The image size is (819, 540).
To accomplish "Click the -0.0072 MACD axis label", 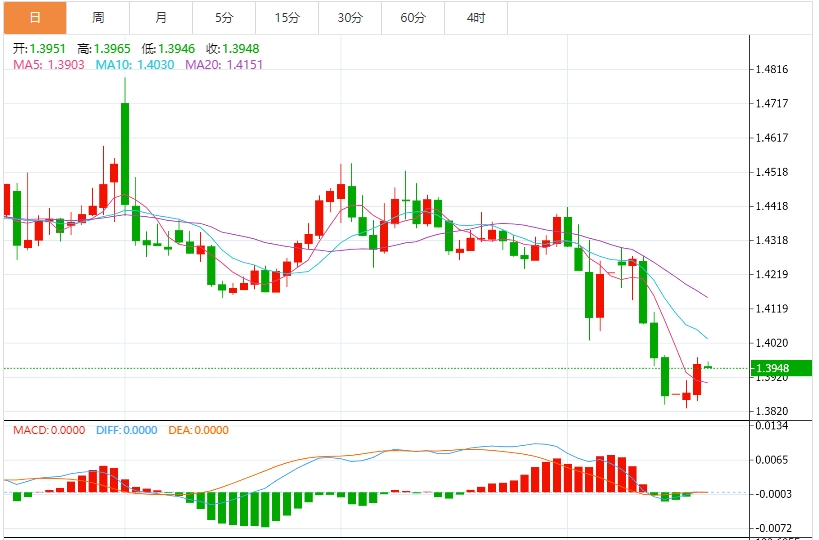I will tap(772, 528).
